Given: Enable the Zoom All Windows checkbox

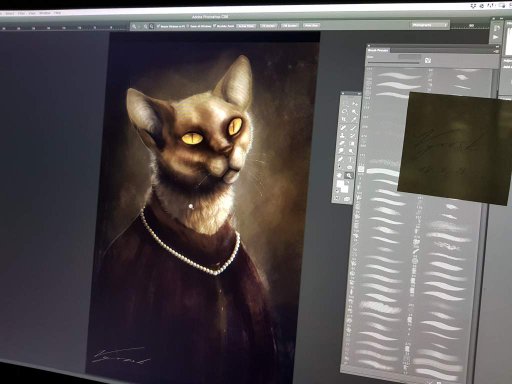Looking at the screenshot, I should pyautogui.click(x=187, y=26).
